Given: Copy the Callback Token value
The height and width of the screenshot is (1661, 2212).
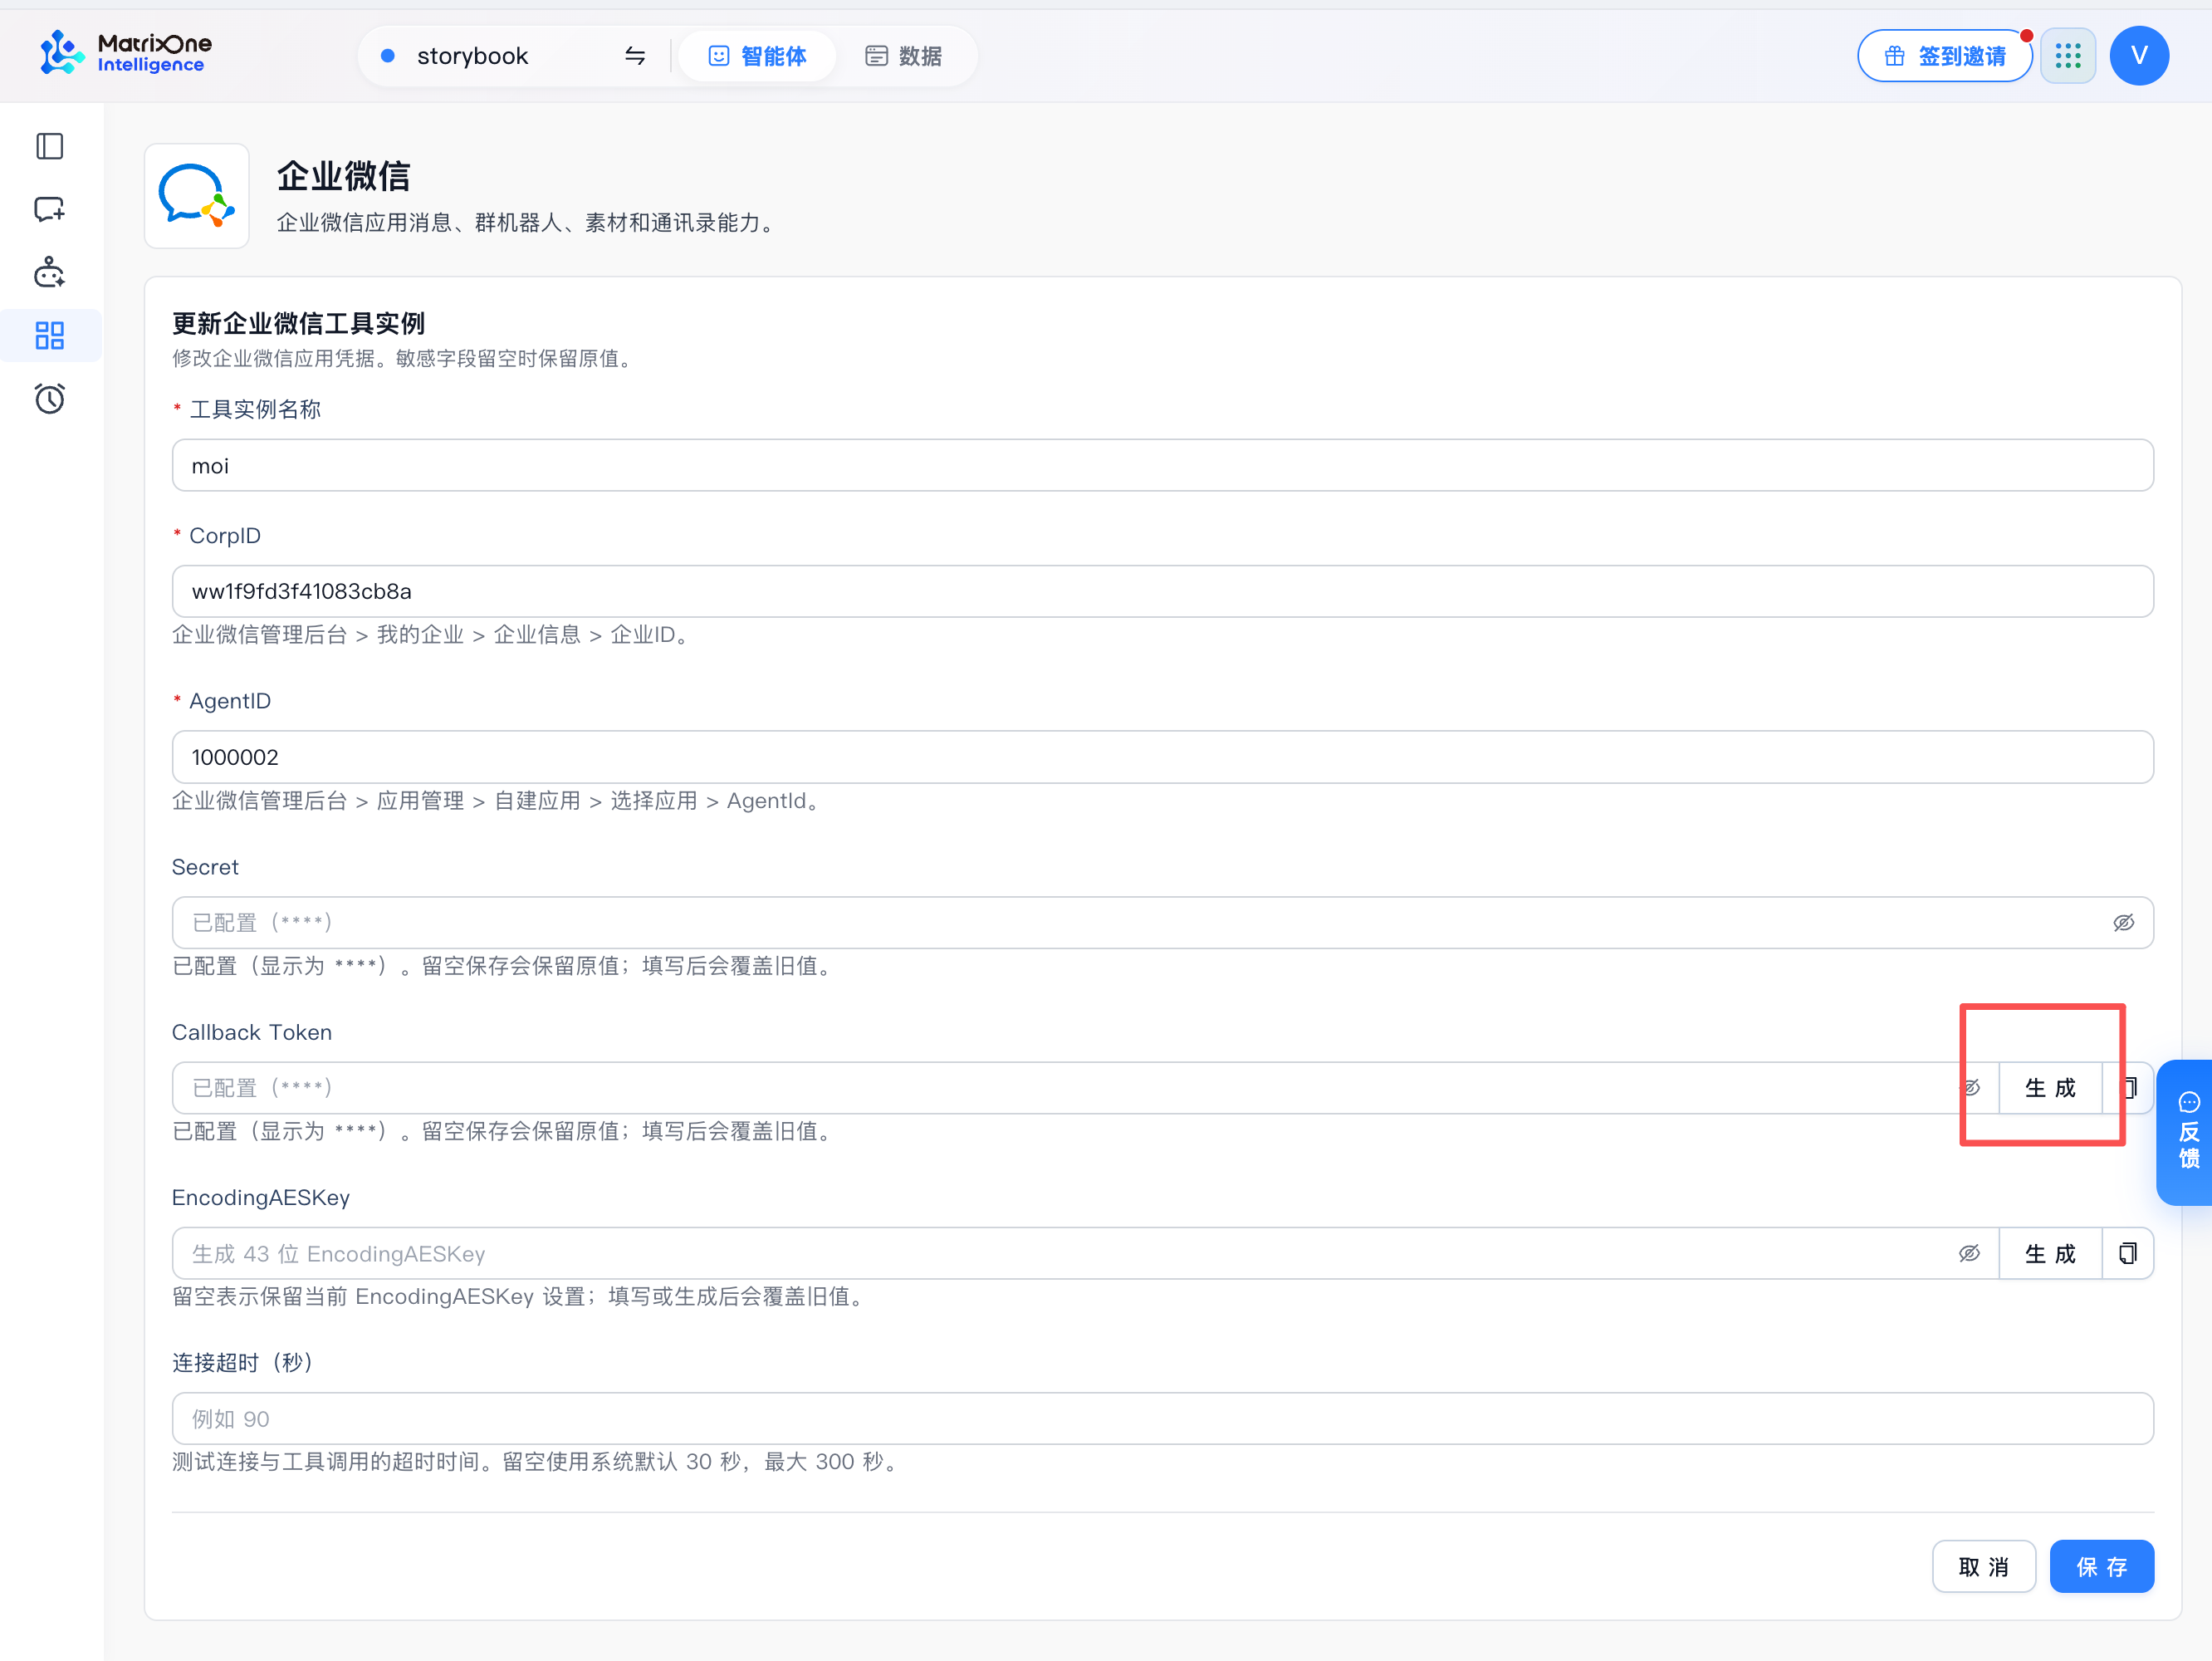Looking at the screenshot, I should [x=2128, y=1088].
